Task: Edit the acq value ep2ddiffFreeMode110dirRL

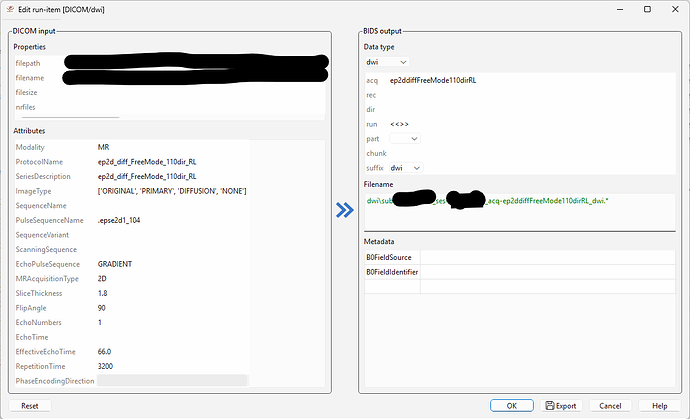Action: [x=433, y=80]
